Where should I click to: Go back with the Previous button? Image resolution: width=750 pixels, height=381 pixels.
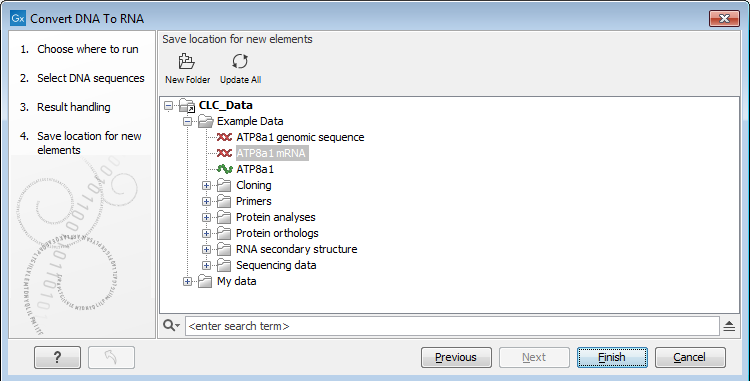point(456,357)
